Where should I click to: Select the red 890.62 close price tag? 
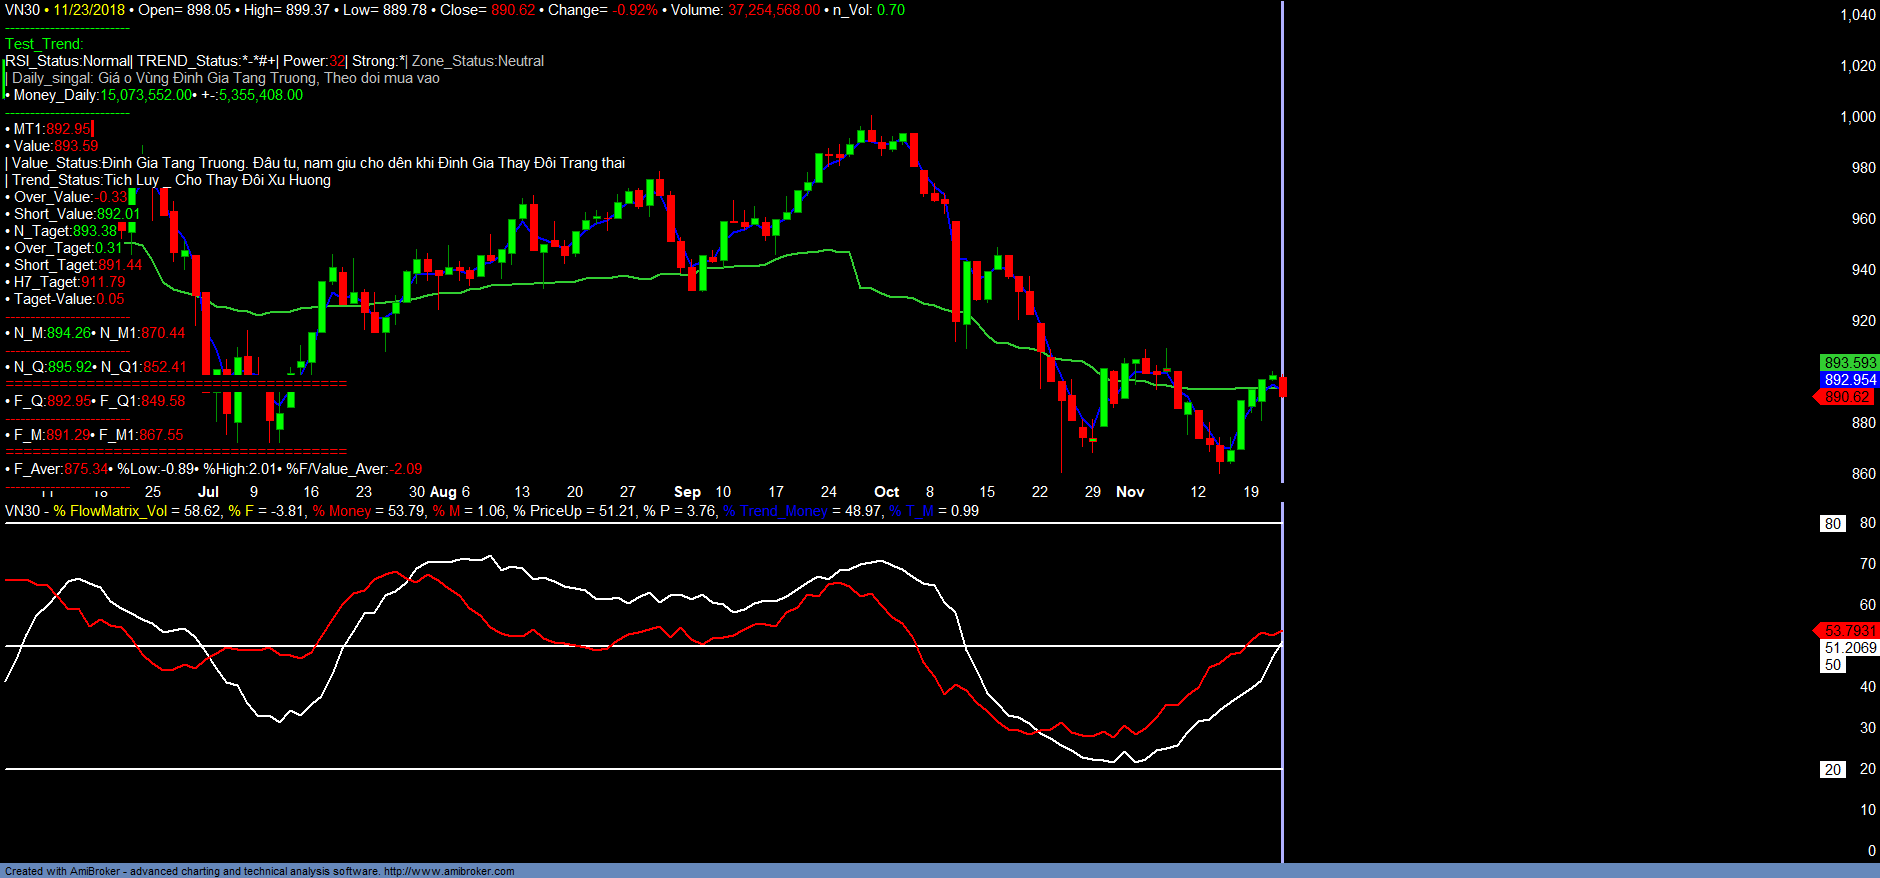coord(1846,397)
